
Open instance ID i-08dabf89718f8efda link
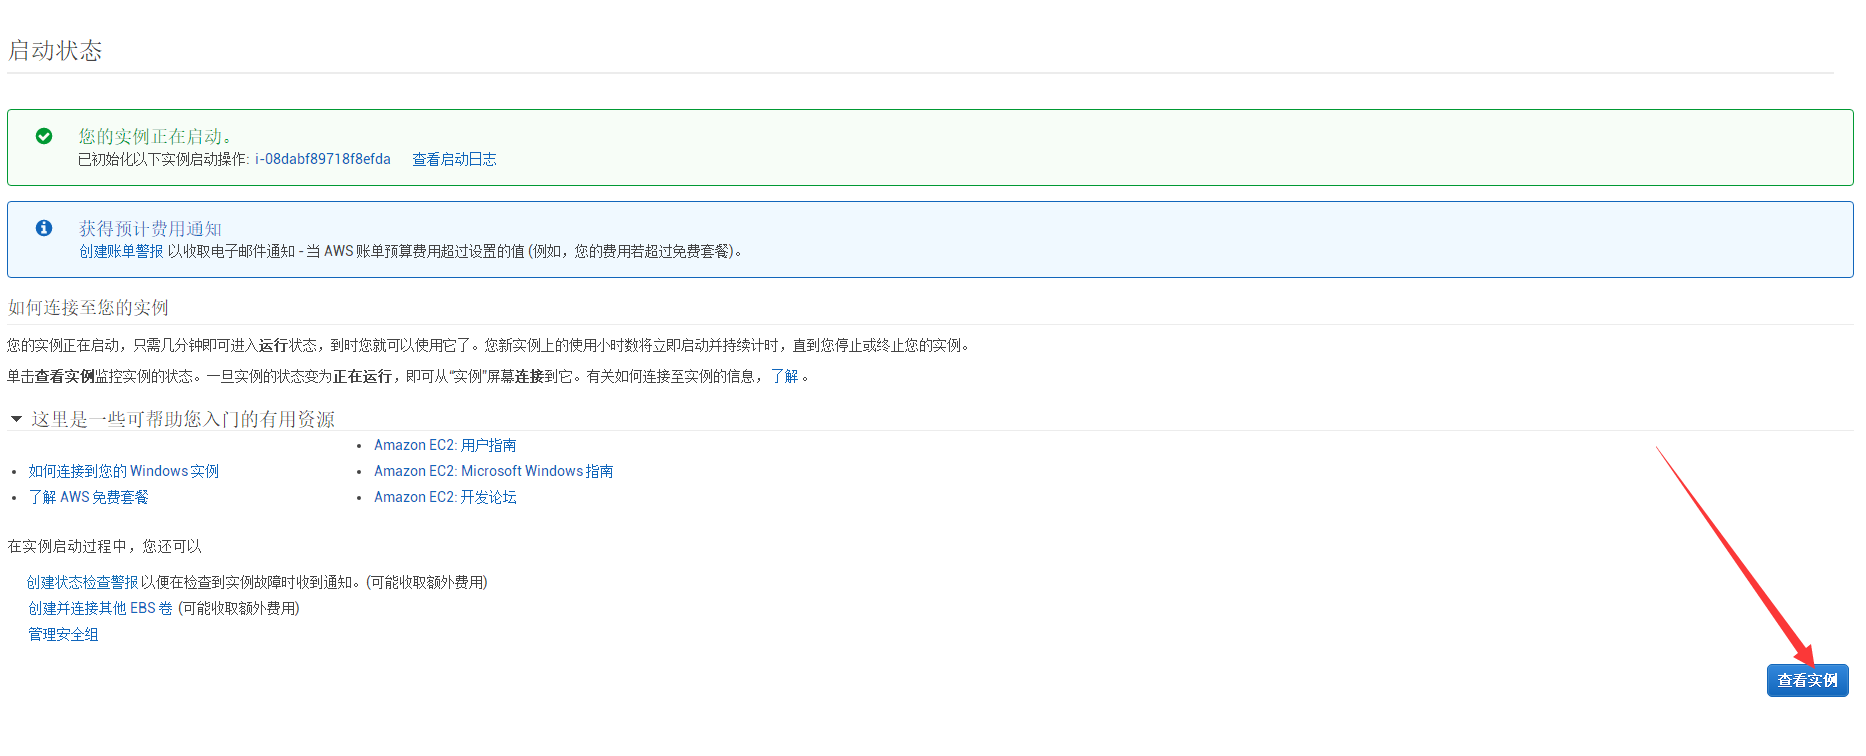point(322,159)
